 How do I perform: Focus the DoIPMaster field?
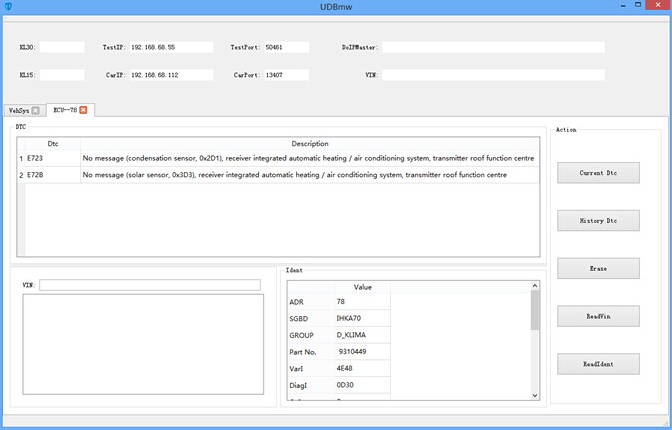coord(493,47)
